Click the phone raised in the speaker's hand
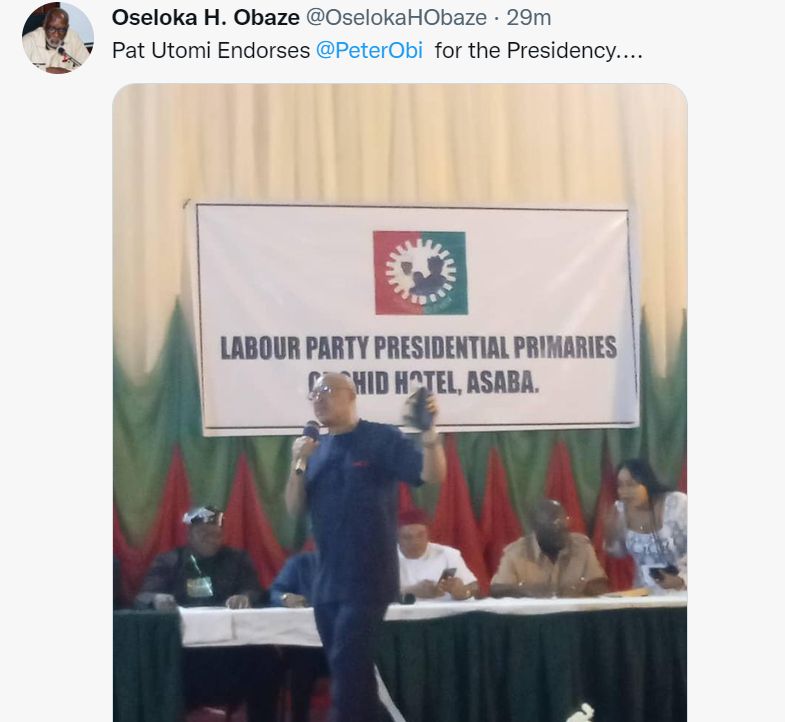This screenshot has width=785, height=722. pyautogui.click(x=421, y=409)
